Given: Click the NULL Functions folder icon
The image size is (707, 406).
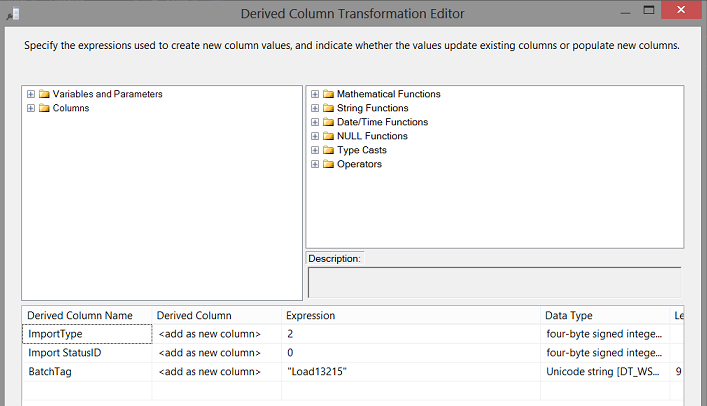Looking at the screenshot, I should point(328,136).
